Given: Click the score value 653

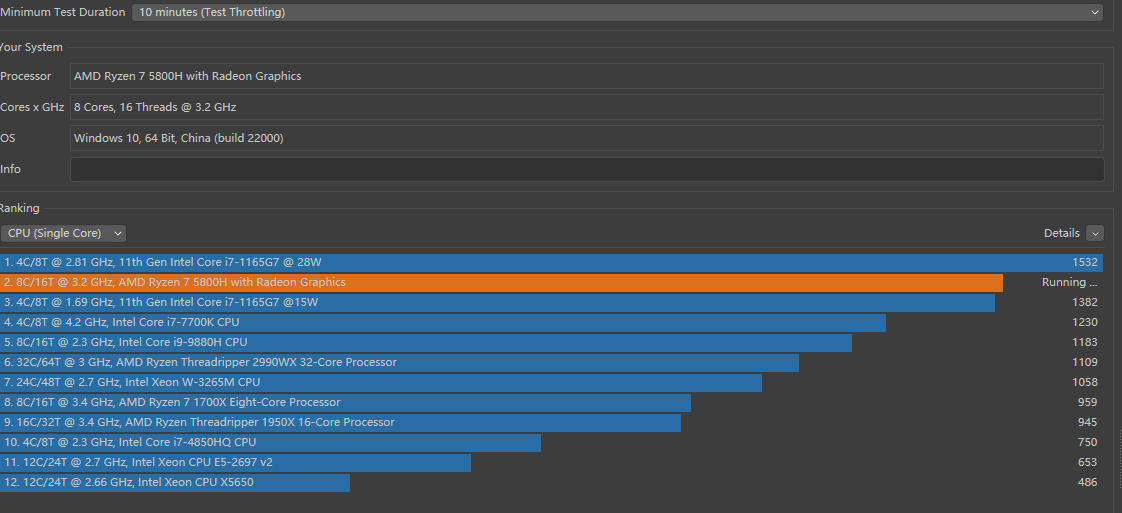Looking at the screenshot, I should (1088, 463).
